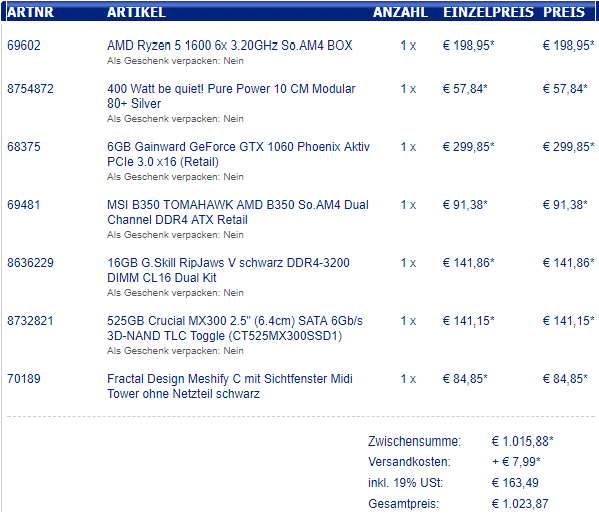Click the Ryzen 5 gift wrap note

point(175,61)
